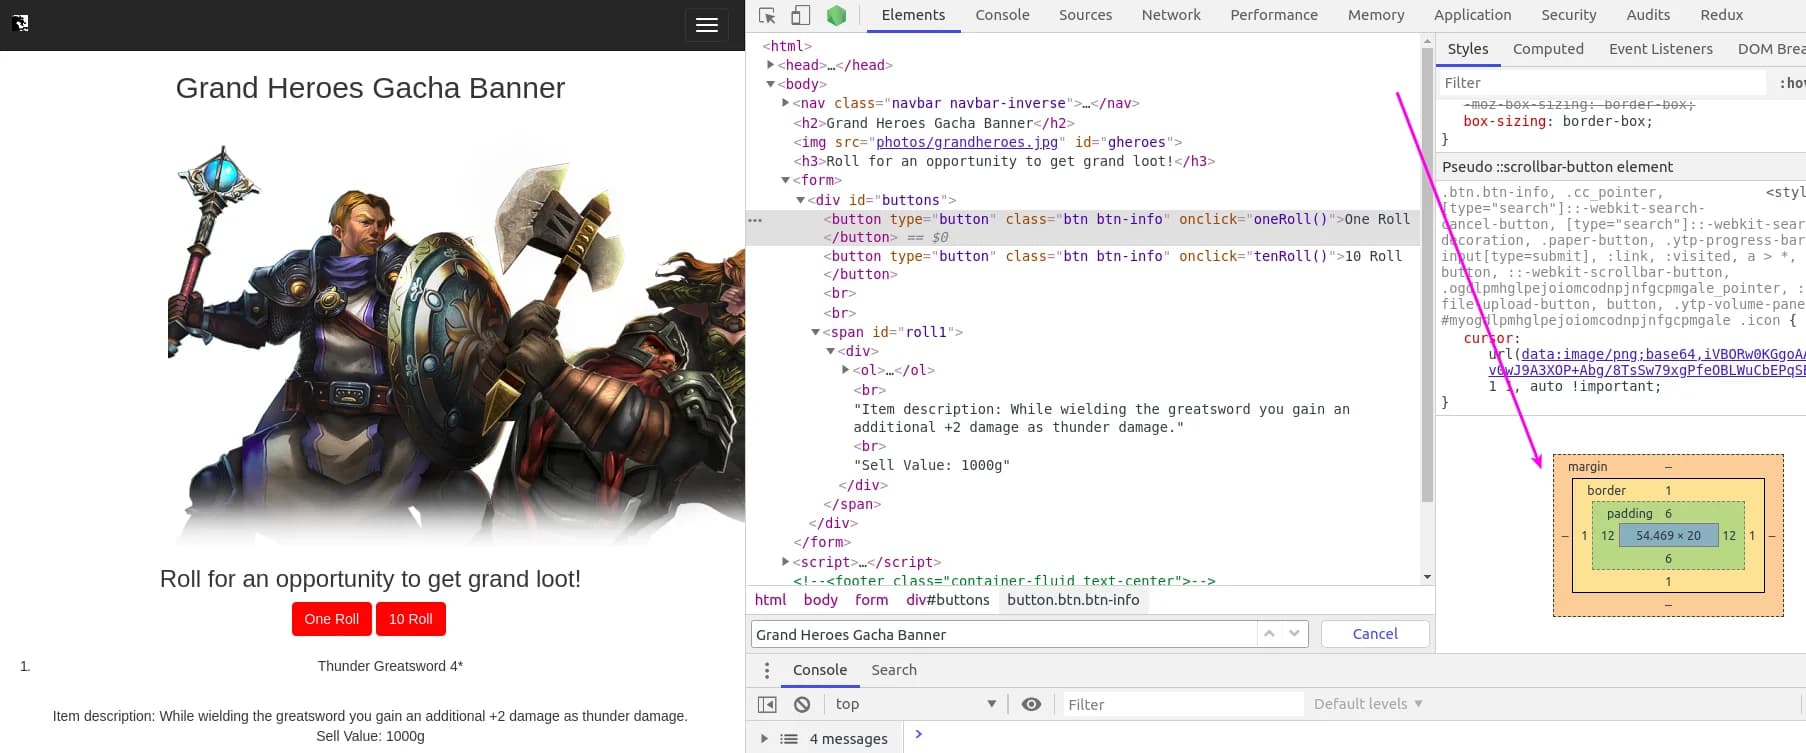This screenshot has height=753, width=1806.
Task: Open the top context dropdown
Action: [914, 704]
